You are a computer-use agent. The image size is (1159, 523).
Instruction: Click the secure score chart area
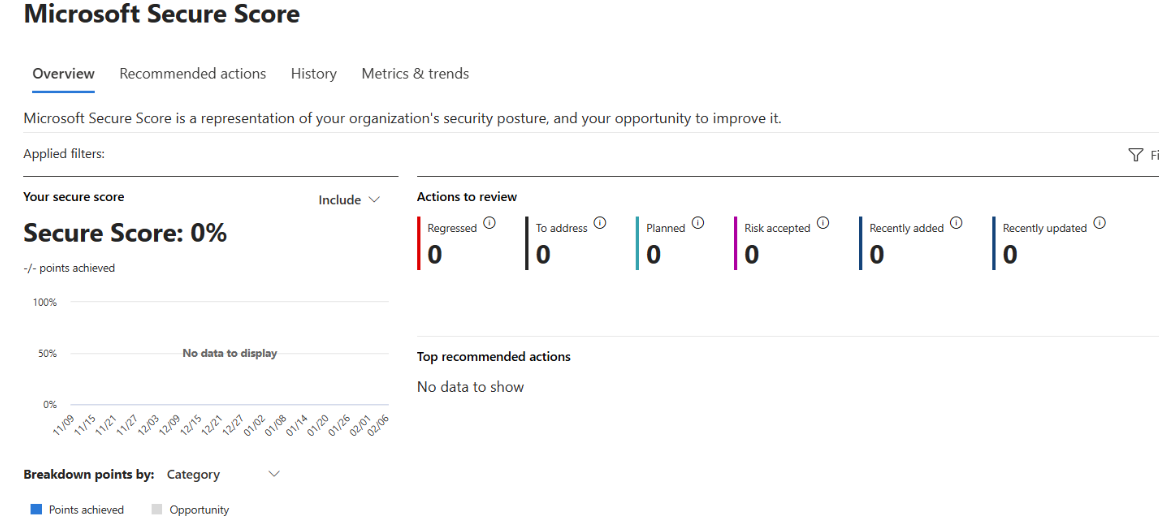pos(228,354)
